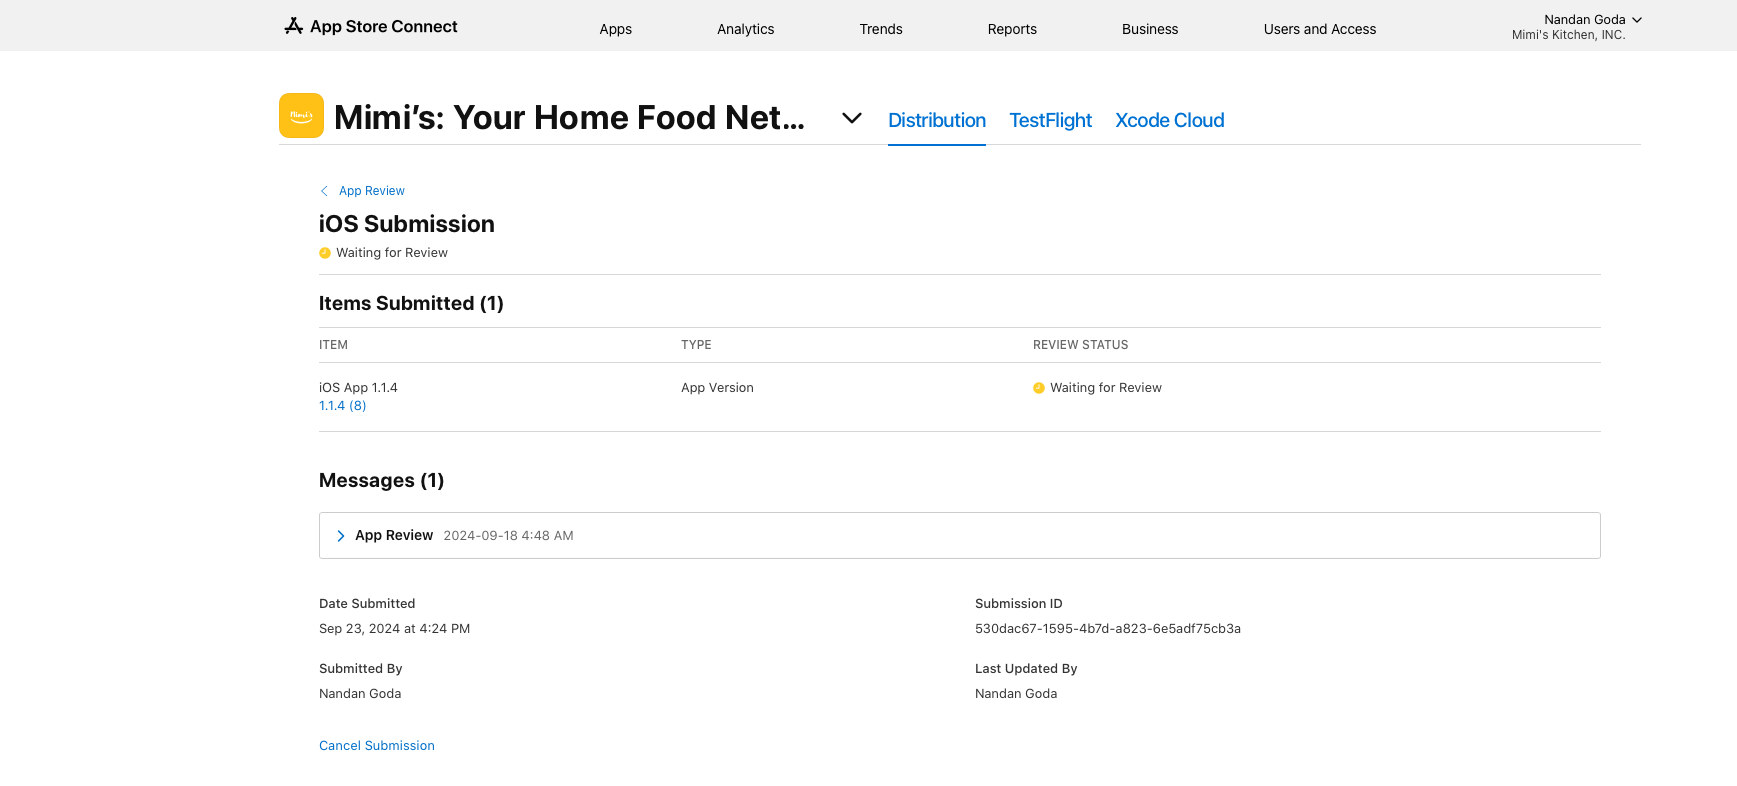This screenshot has height=786, width=1737.
Task: Open the app switcher dropdown chevron
Action: tap(852, 118)
